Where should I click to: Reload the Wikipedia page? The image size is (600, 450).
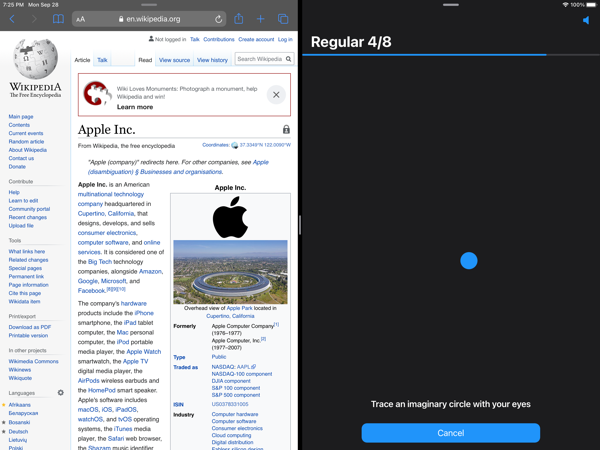click(218, 19)
